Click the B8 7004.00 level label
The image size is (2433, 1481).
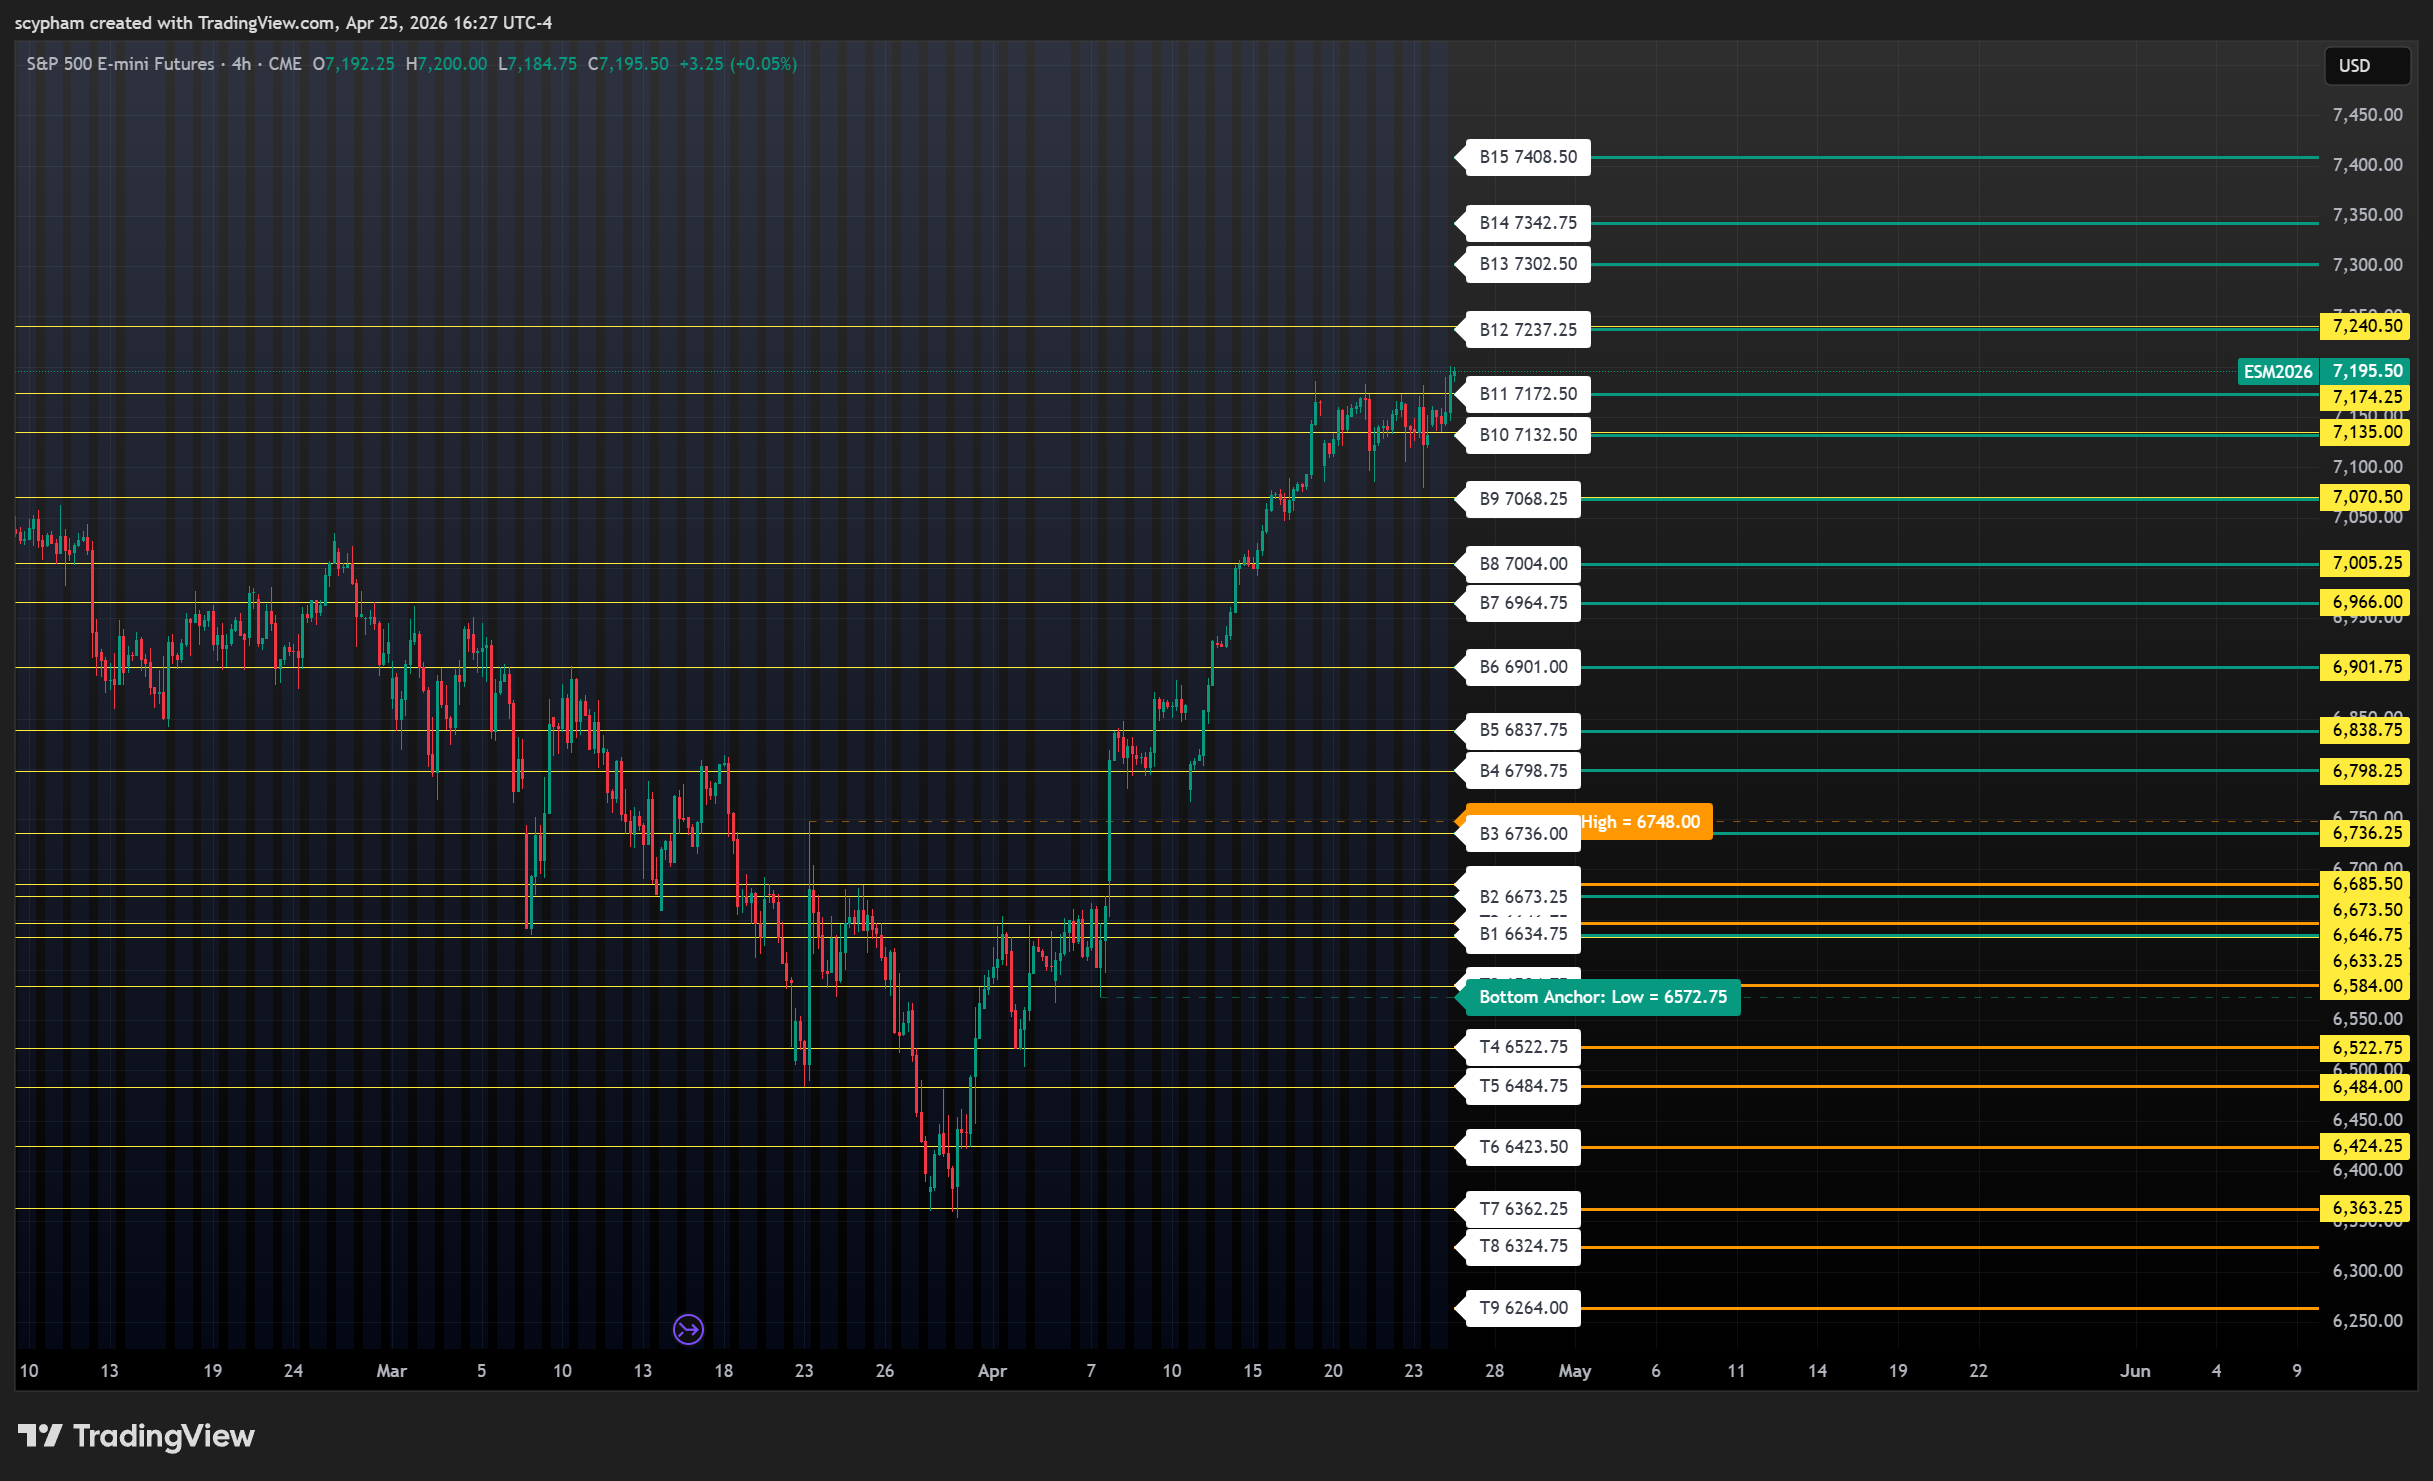pos(1522,563)
